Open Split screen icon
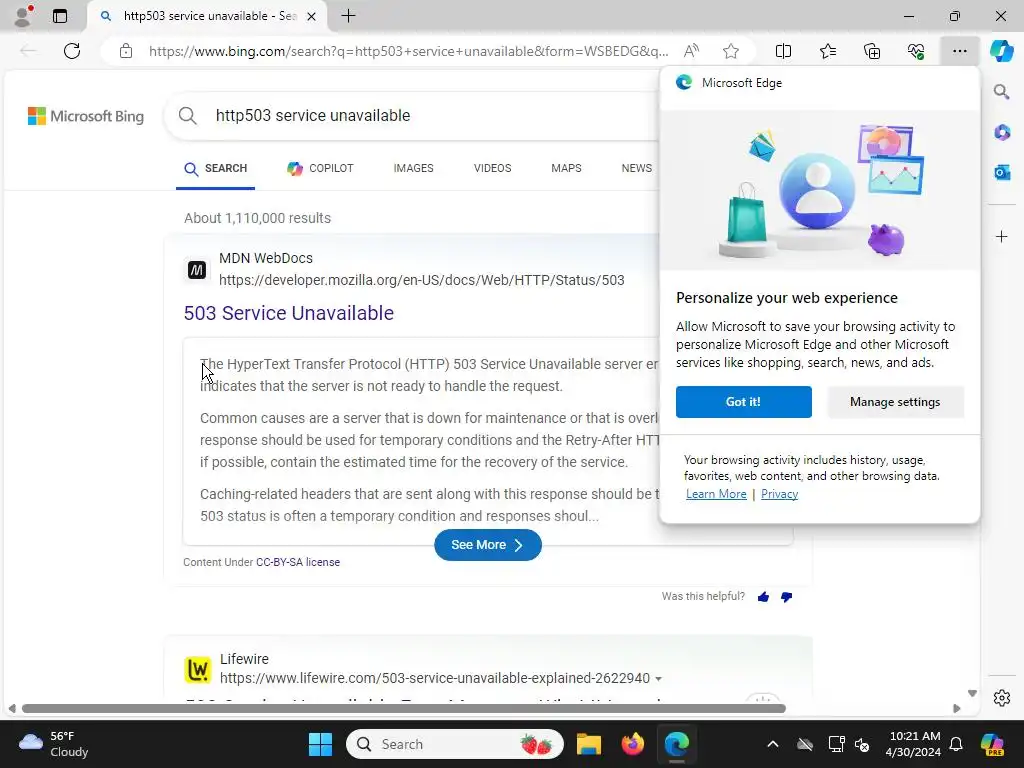 pyautogui.click(x=783, y=51)
